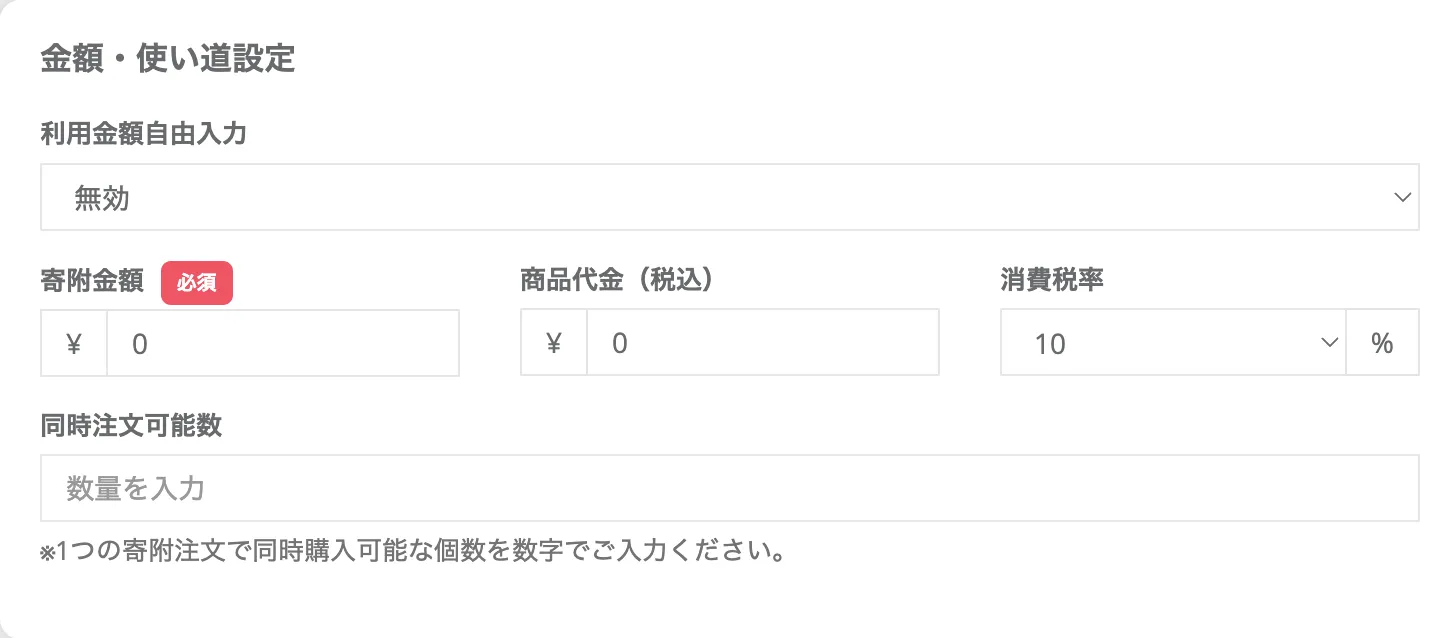Click the 数量を入力 placeholder text

(136, 489)
